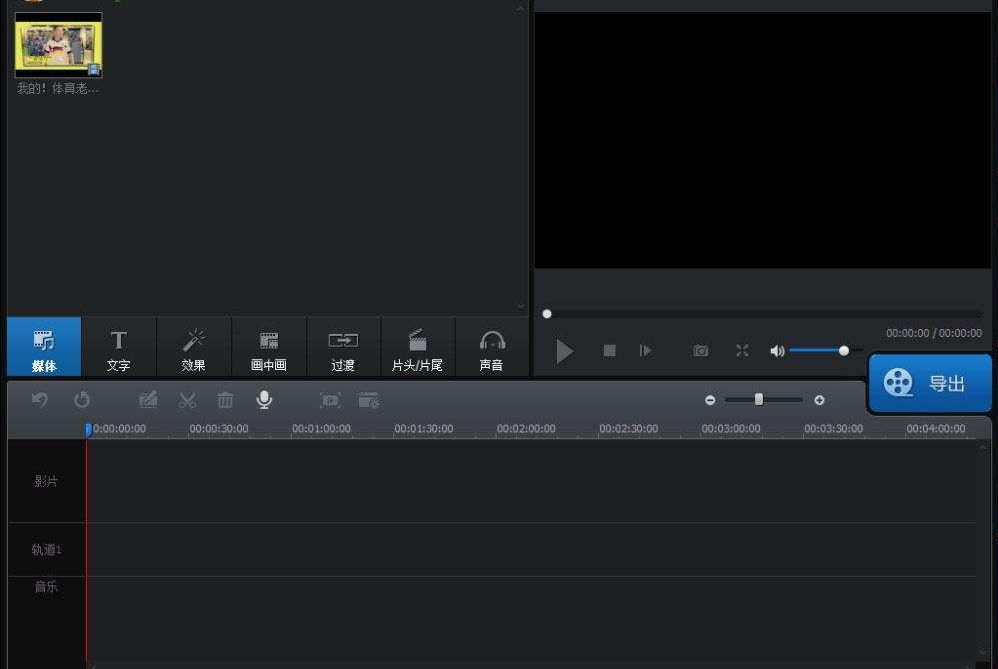This screenshot has width=998, height=669.
Task: Switch to the 文字 text tab
Action: [118, 347]
